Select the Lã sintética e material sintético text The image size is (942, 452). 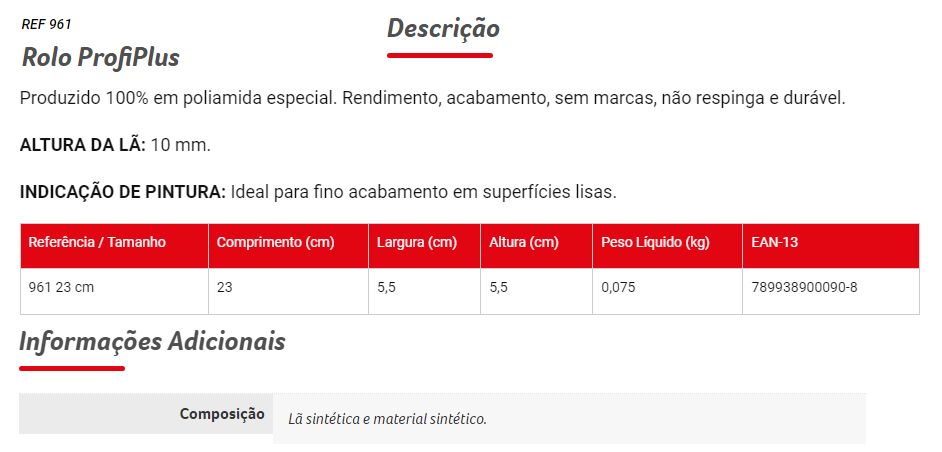(x=386, y=418)
